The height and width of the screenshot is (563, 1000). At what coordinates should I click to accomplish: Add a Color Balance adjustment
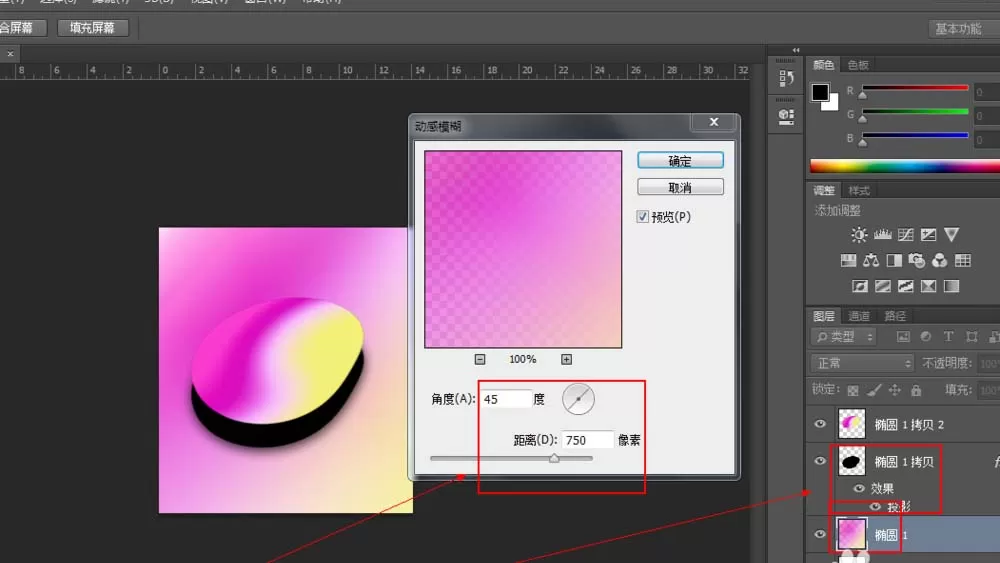pyautogui.click(x=871, y=260)
